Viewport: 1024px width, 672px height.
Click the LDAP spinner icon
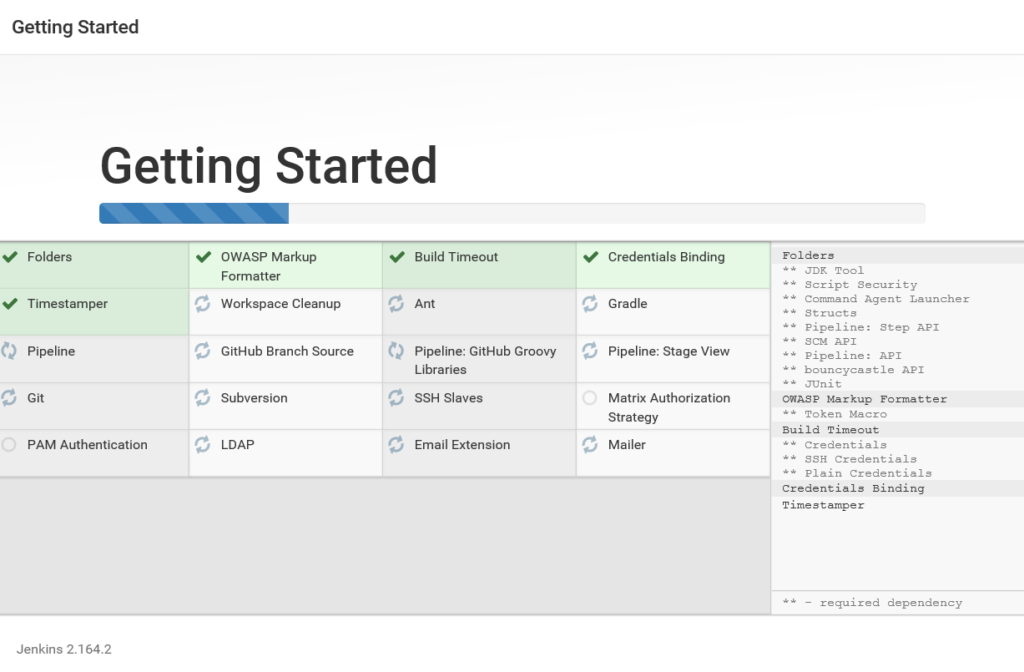point(202,445)
